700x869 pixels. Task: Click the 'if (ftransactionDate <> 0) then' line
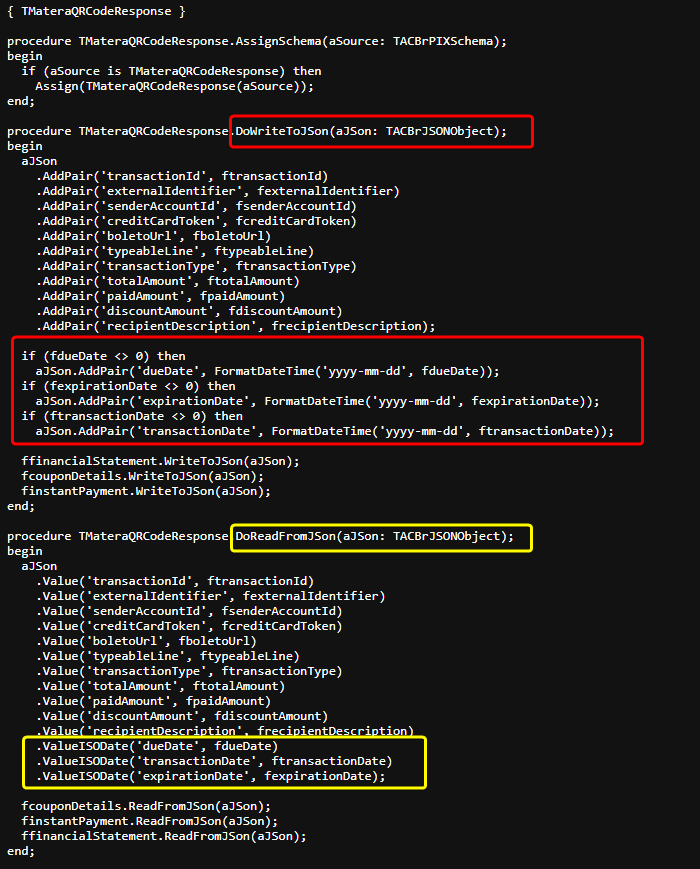pyautogui.click(x=132, y=416)
